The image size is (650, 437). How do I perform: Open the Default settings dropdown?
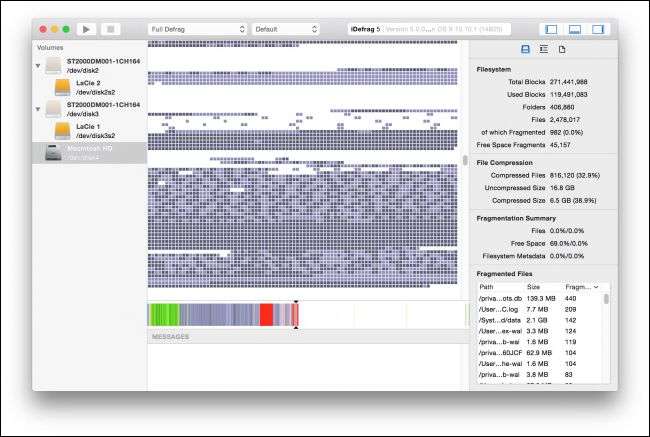(x=285, y=30)
